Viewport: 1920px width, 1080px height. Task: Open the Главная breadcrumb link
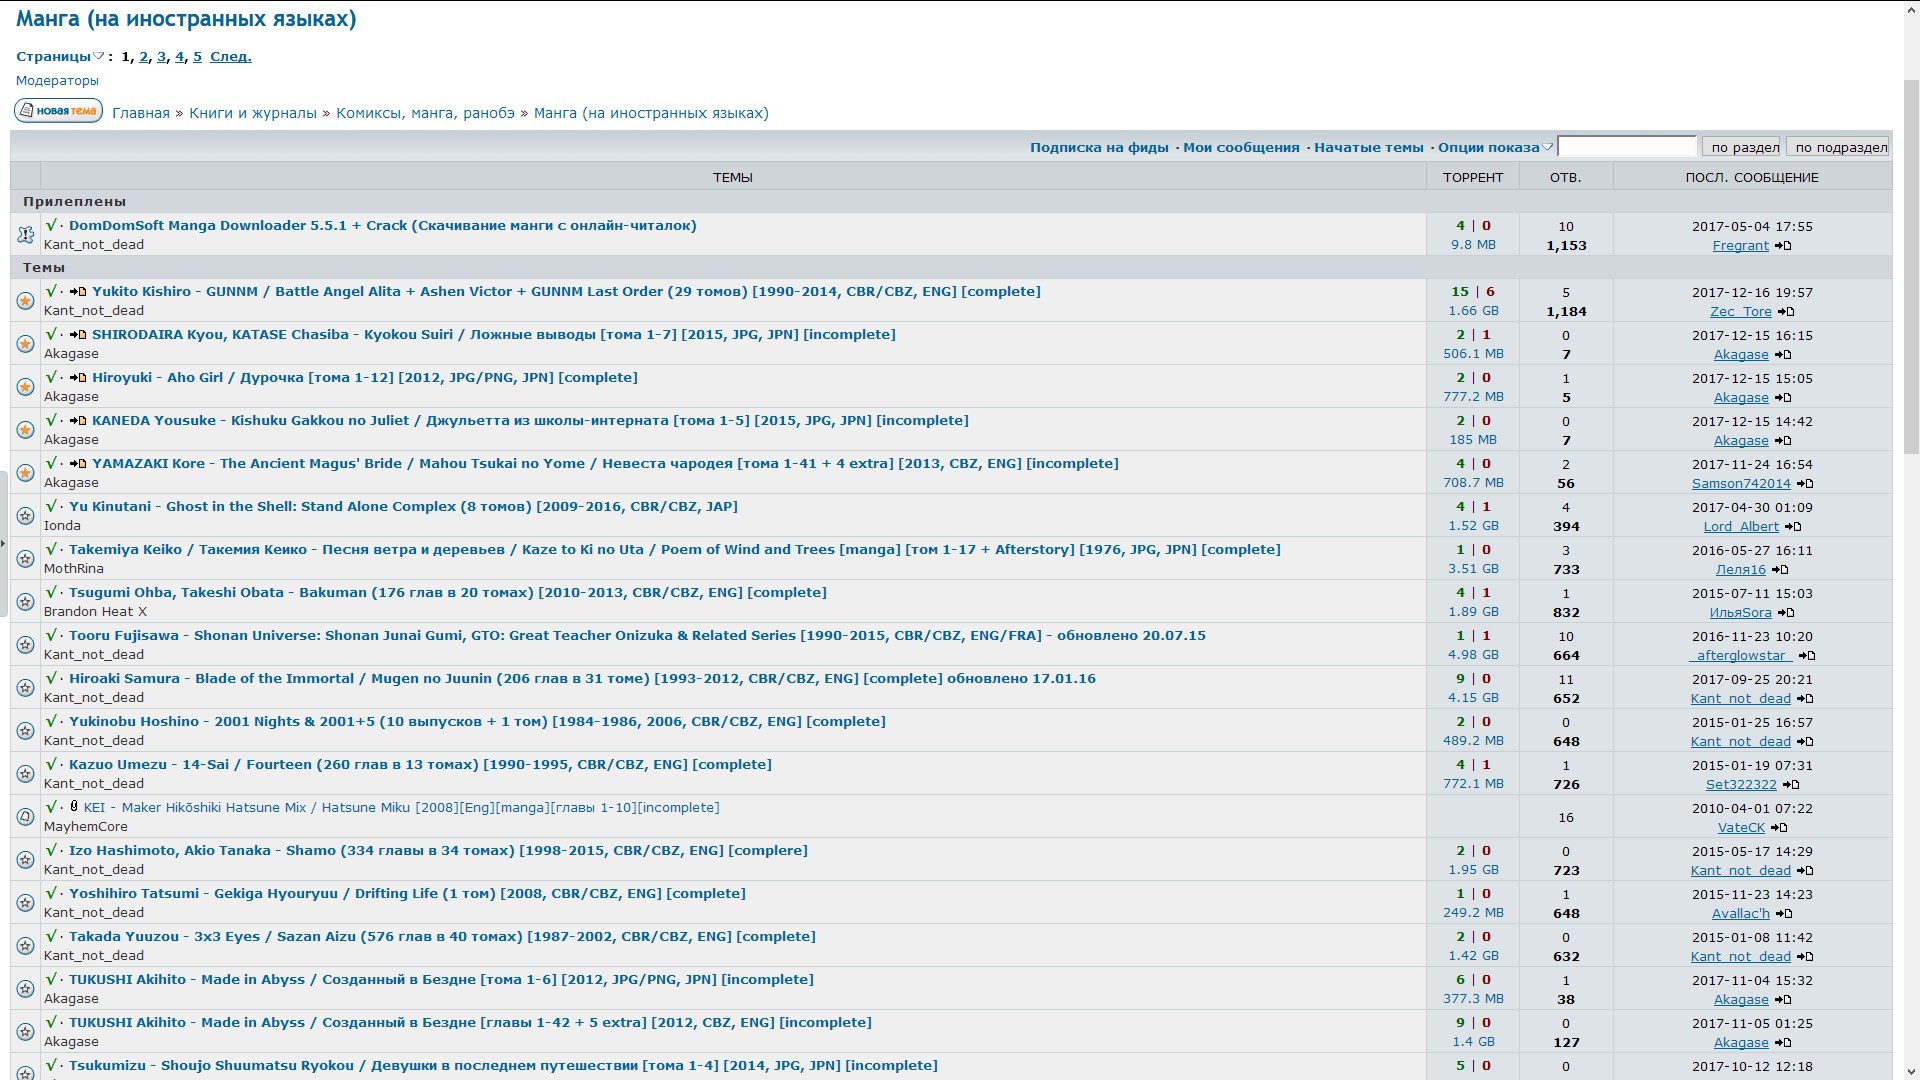pyautogui.click(x=141, y=113)
